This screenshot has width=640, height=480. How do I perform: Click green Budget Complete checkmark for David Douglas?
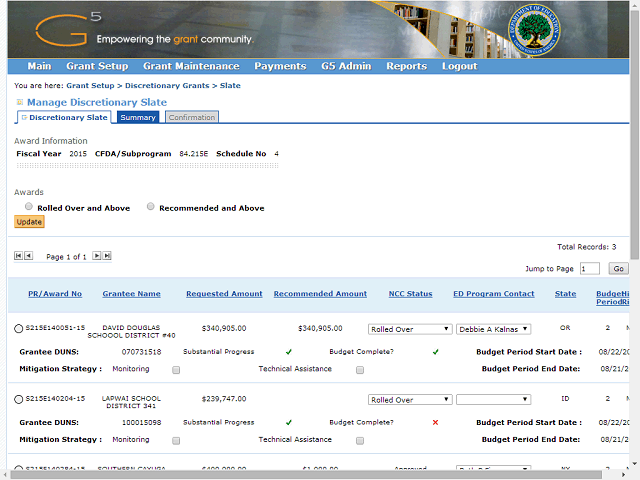point(436,352)
